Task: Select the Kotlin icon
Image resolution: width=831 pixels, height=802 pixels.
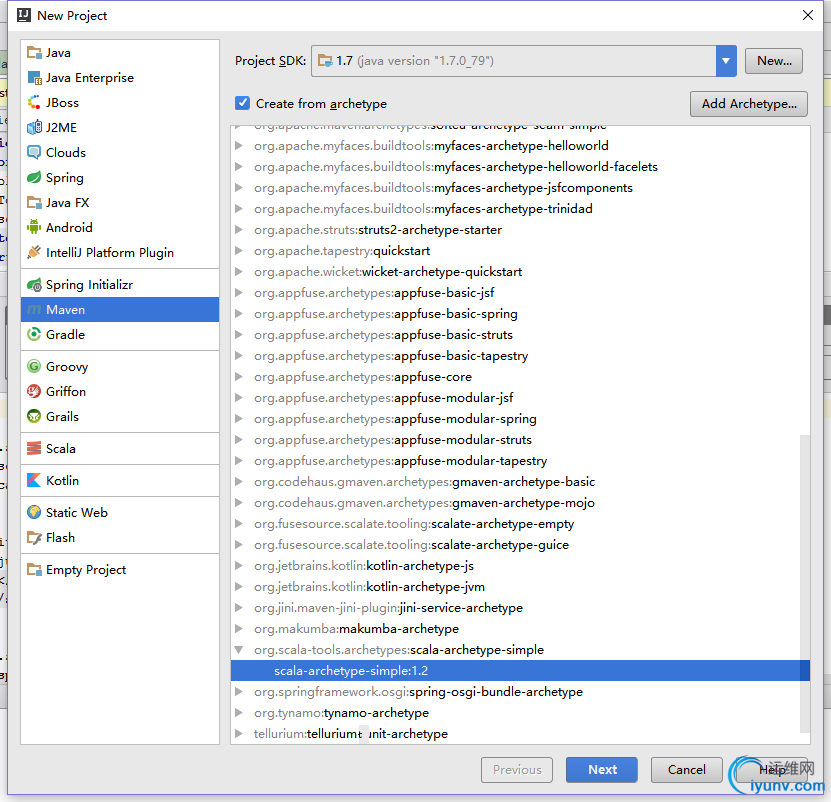Action: pos(34,480)
